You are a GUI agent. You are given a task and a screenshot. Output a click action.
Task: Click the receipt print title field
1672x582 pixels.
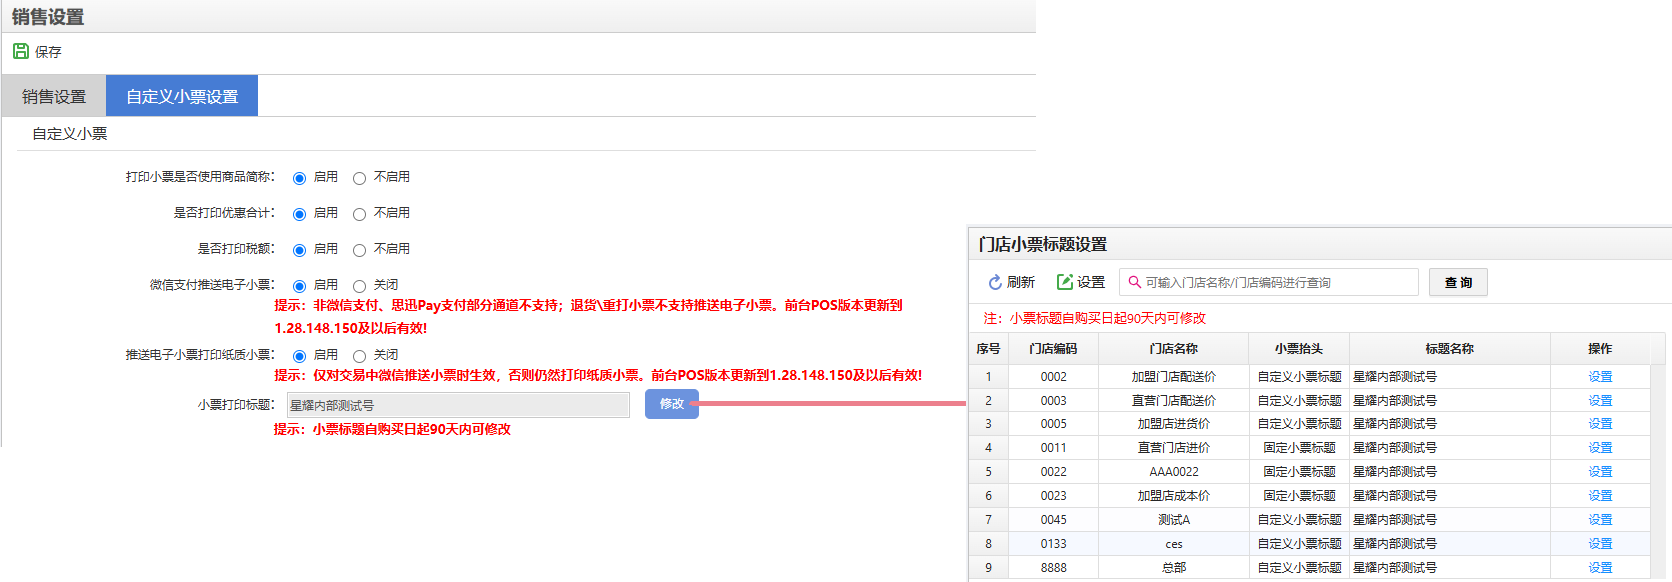[x=458, y=405]
